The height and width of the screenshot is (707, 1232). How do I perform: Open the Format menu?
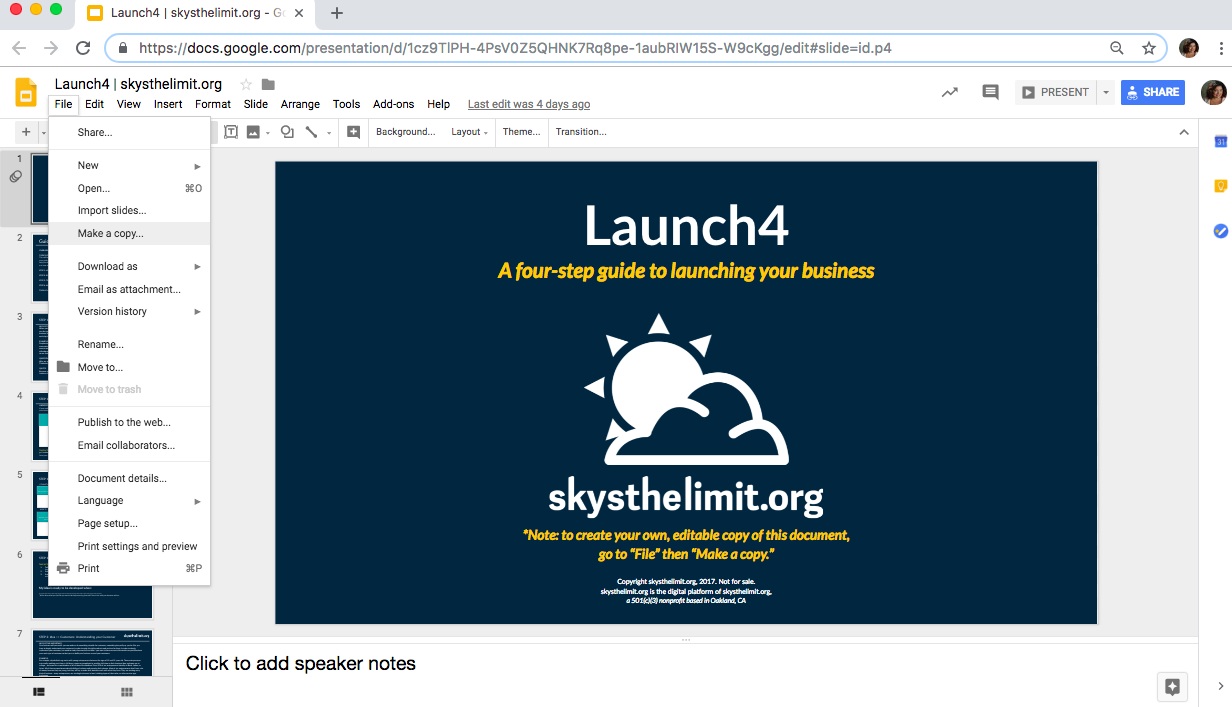pyautogui.click(x=213, y=104)
